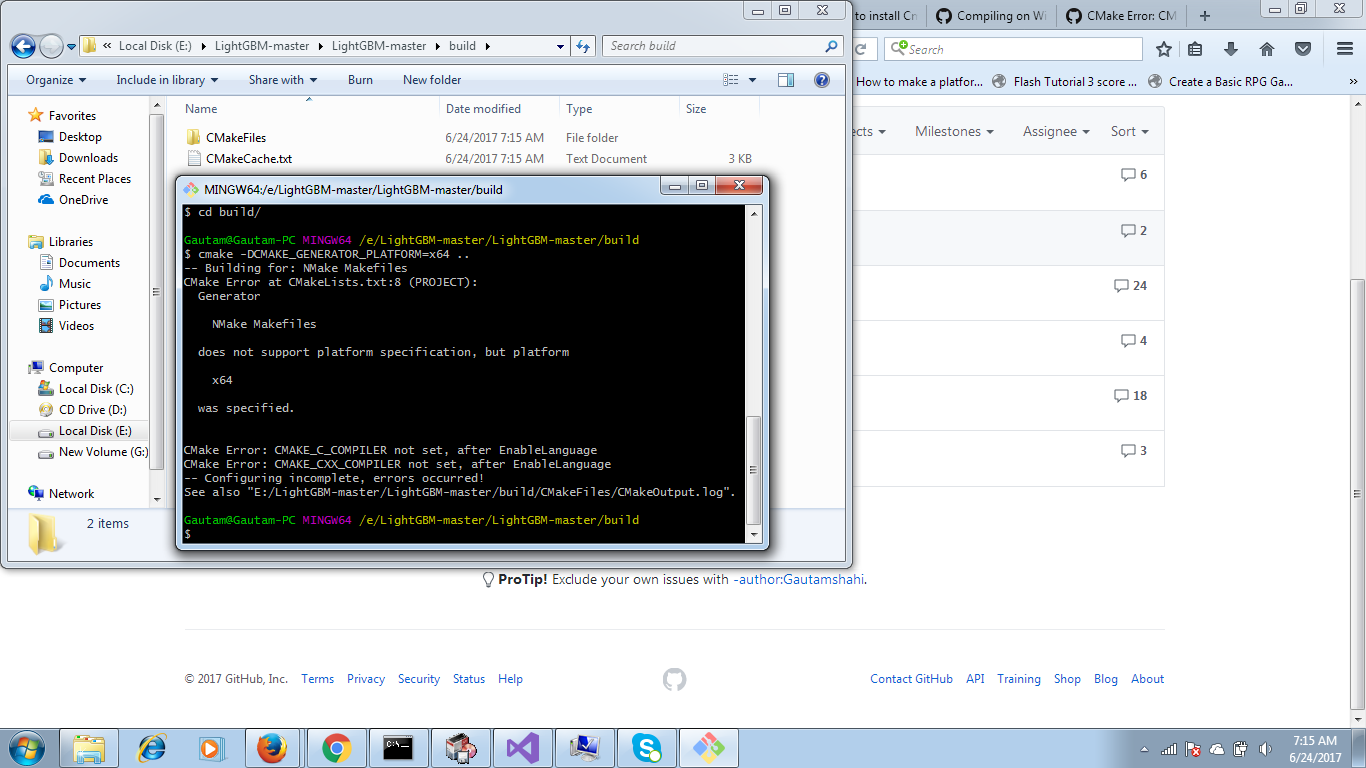Click the MINGW64 terminal title bar icon

coord(191,189)
